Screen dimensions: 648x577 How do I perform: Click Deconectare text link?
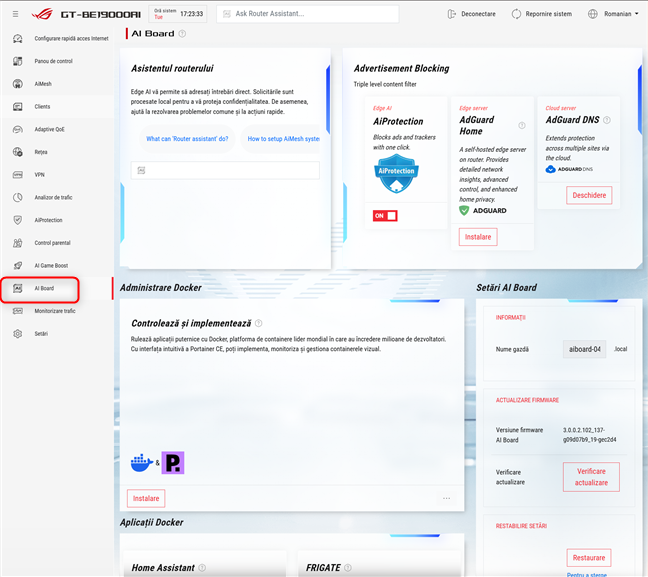[478, 14]
